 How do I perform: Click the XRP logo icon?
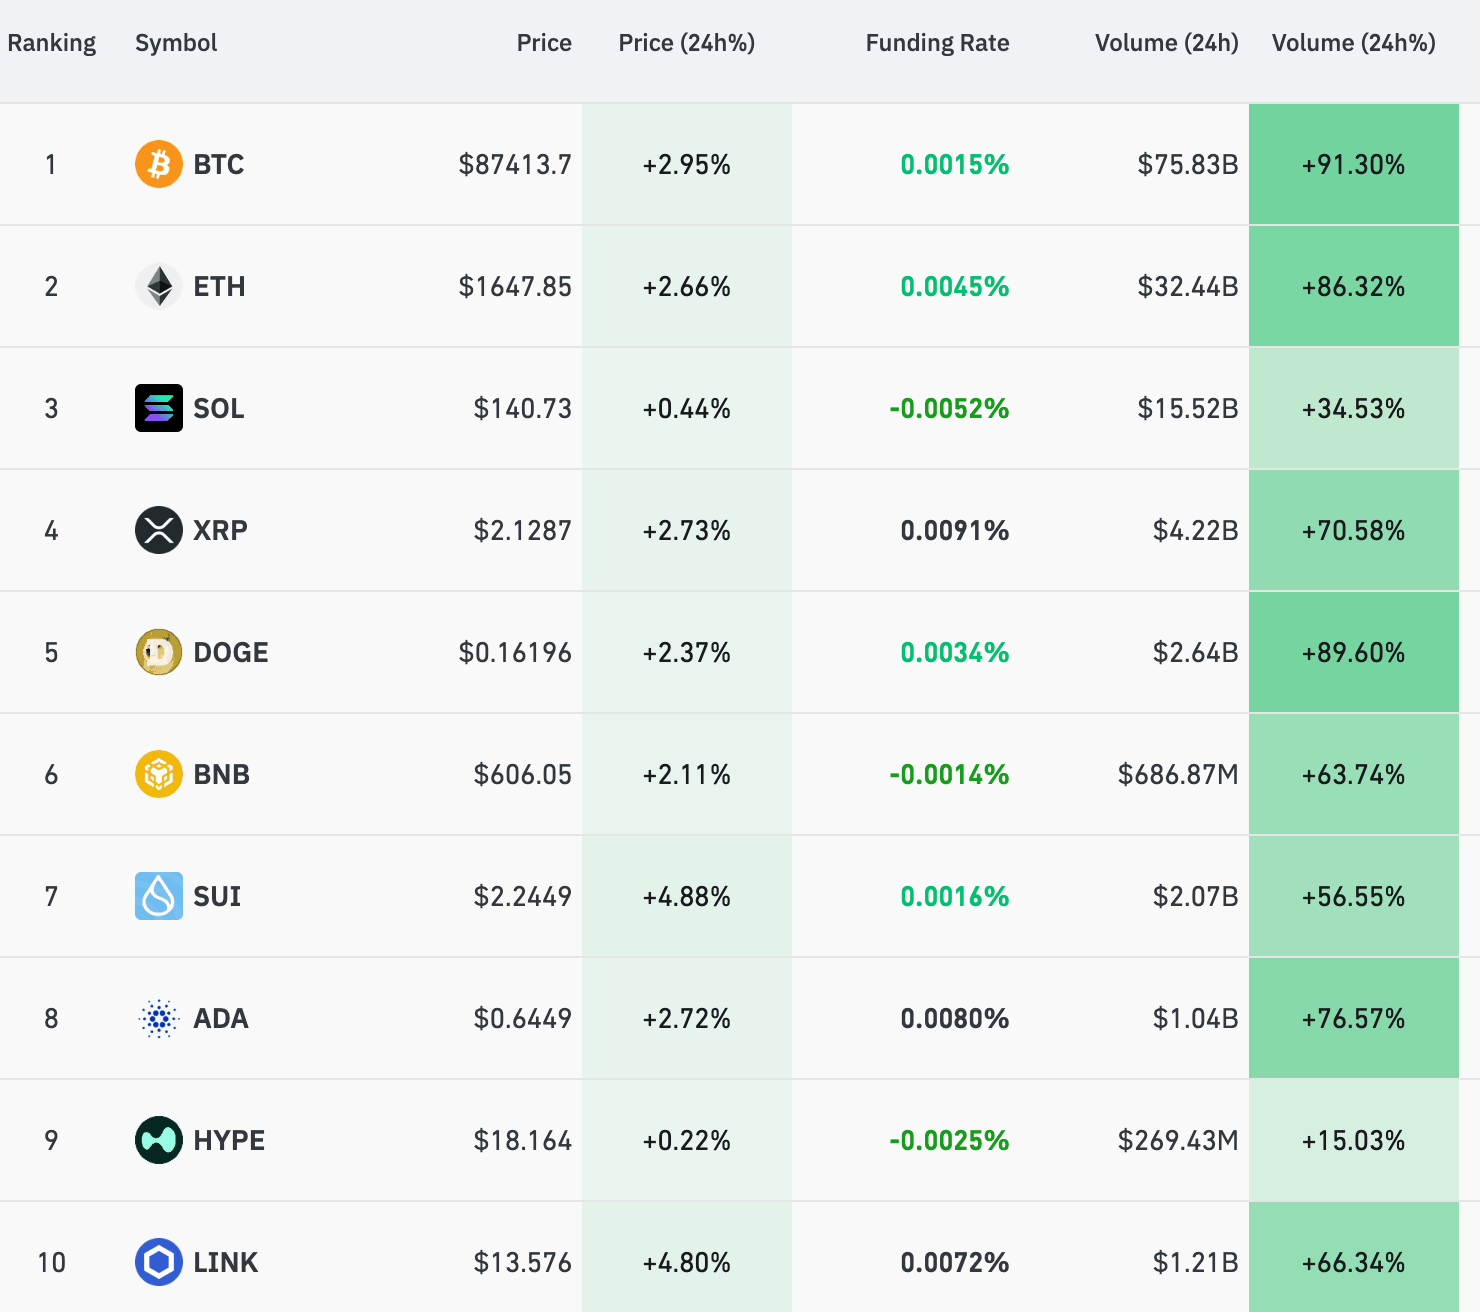tap(158, 530)
